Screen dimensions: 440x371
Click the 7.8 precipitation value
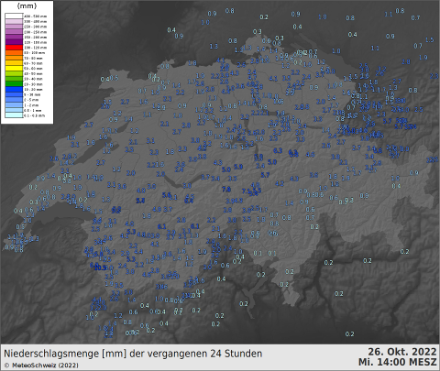pyautogui.click(x=226, y=189)
